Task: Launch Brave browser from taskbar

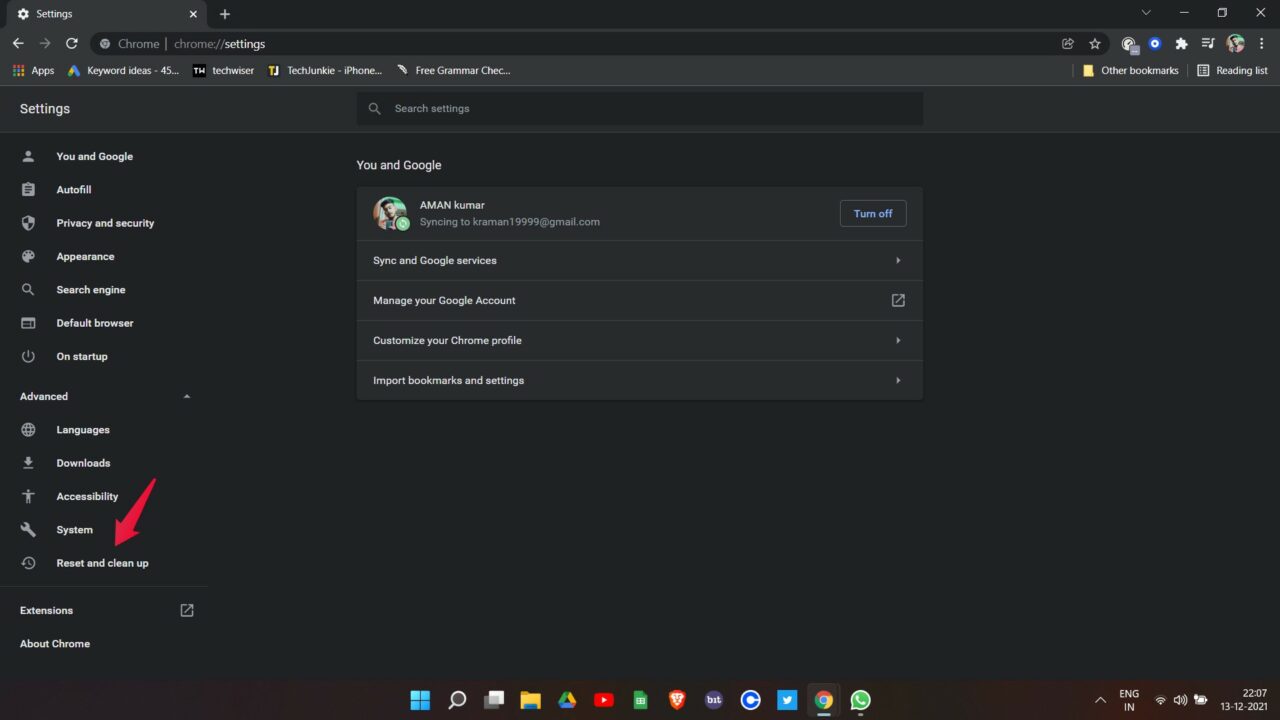Action: click(x=677, y=700)
